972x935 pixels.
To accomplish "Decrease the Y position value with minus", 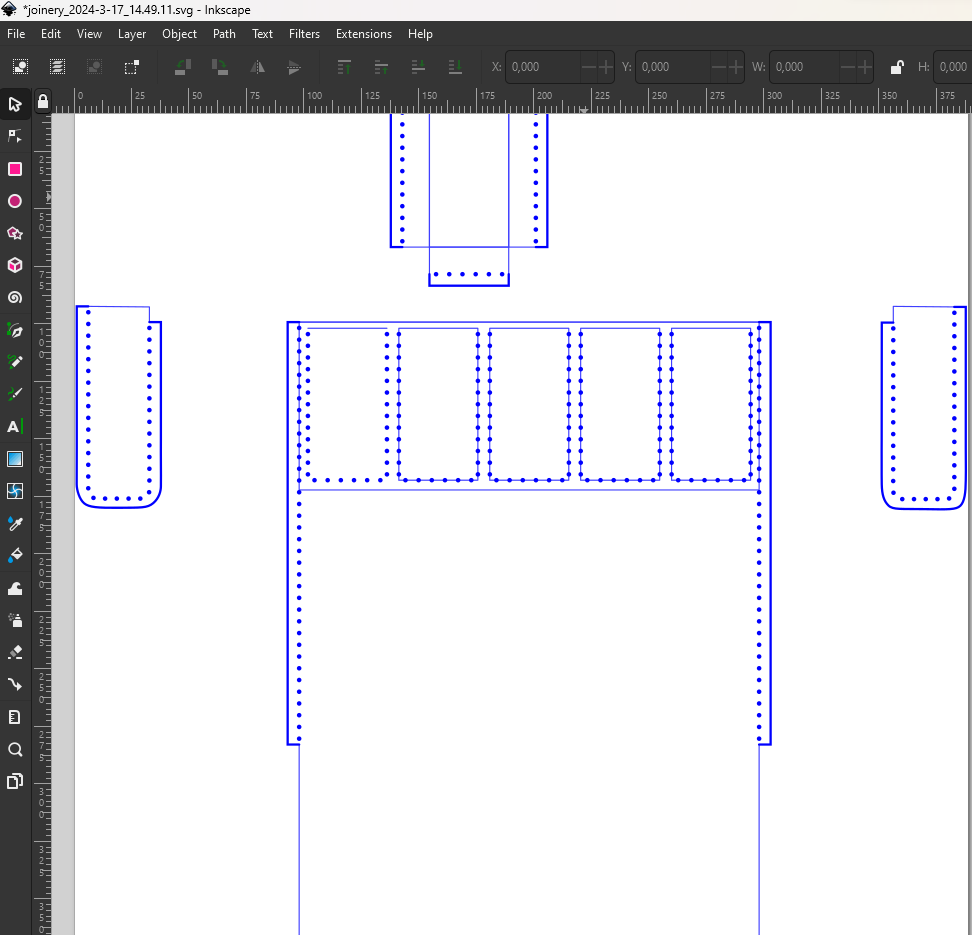I will click(718, 67).
